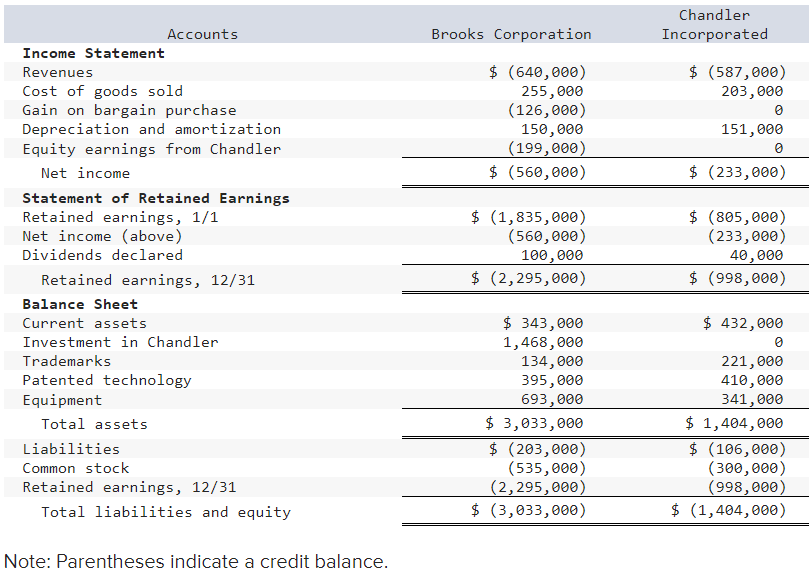The height and width of the screenshot is (573, 812).
Task: Click Brooks equipment value 693,000
Action: pos(552,399)
